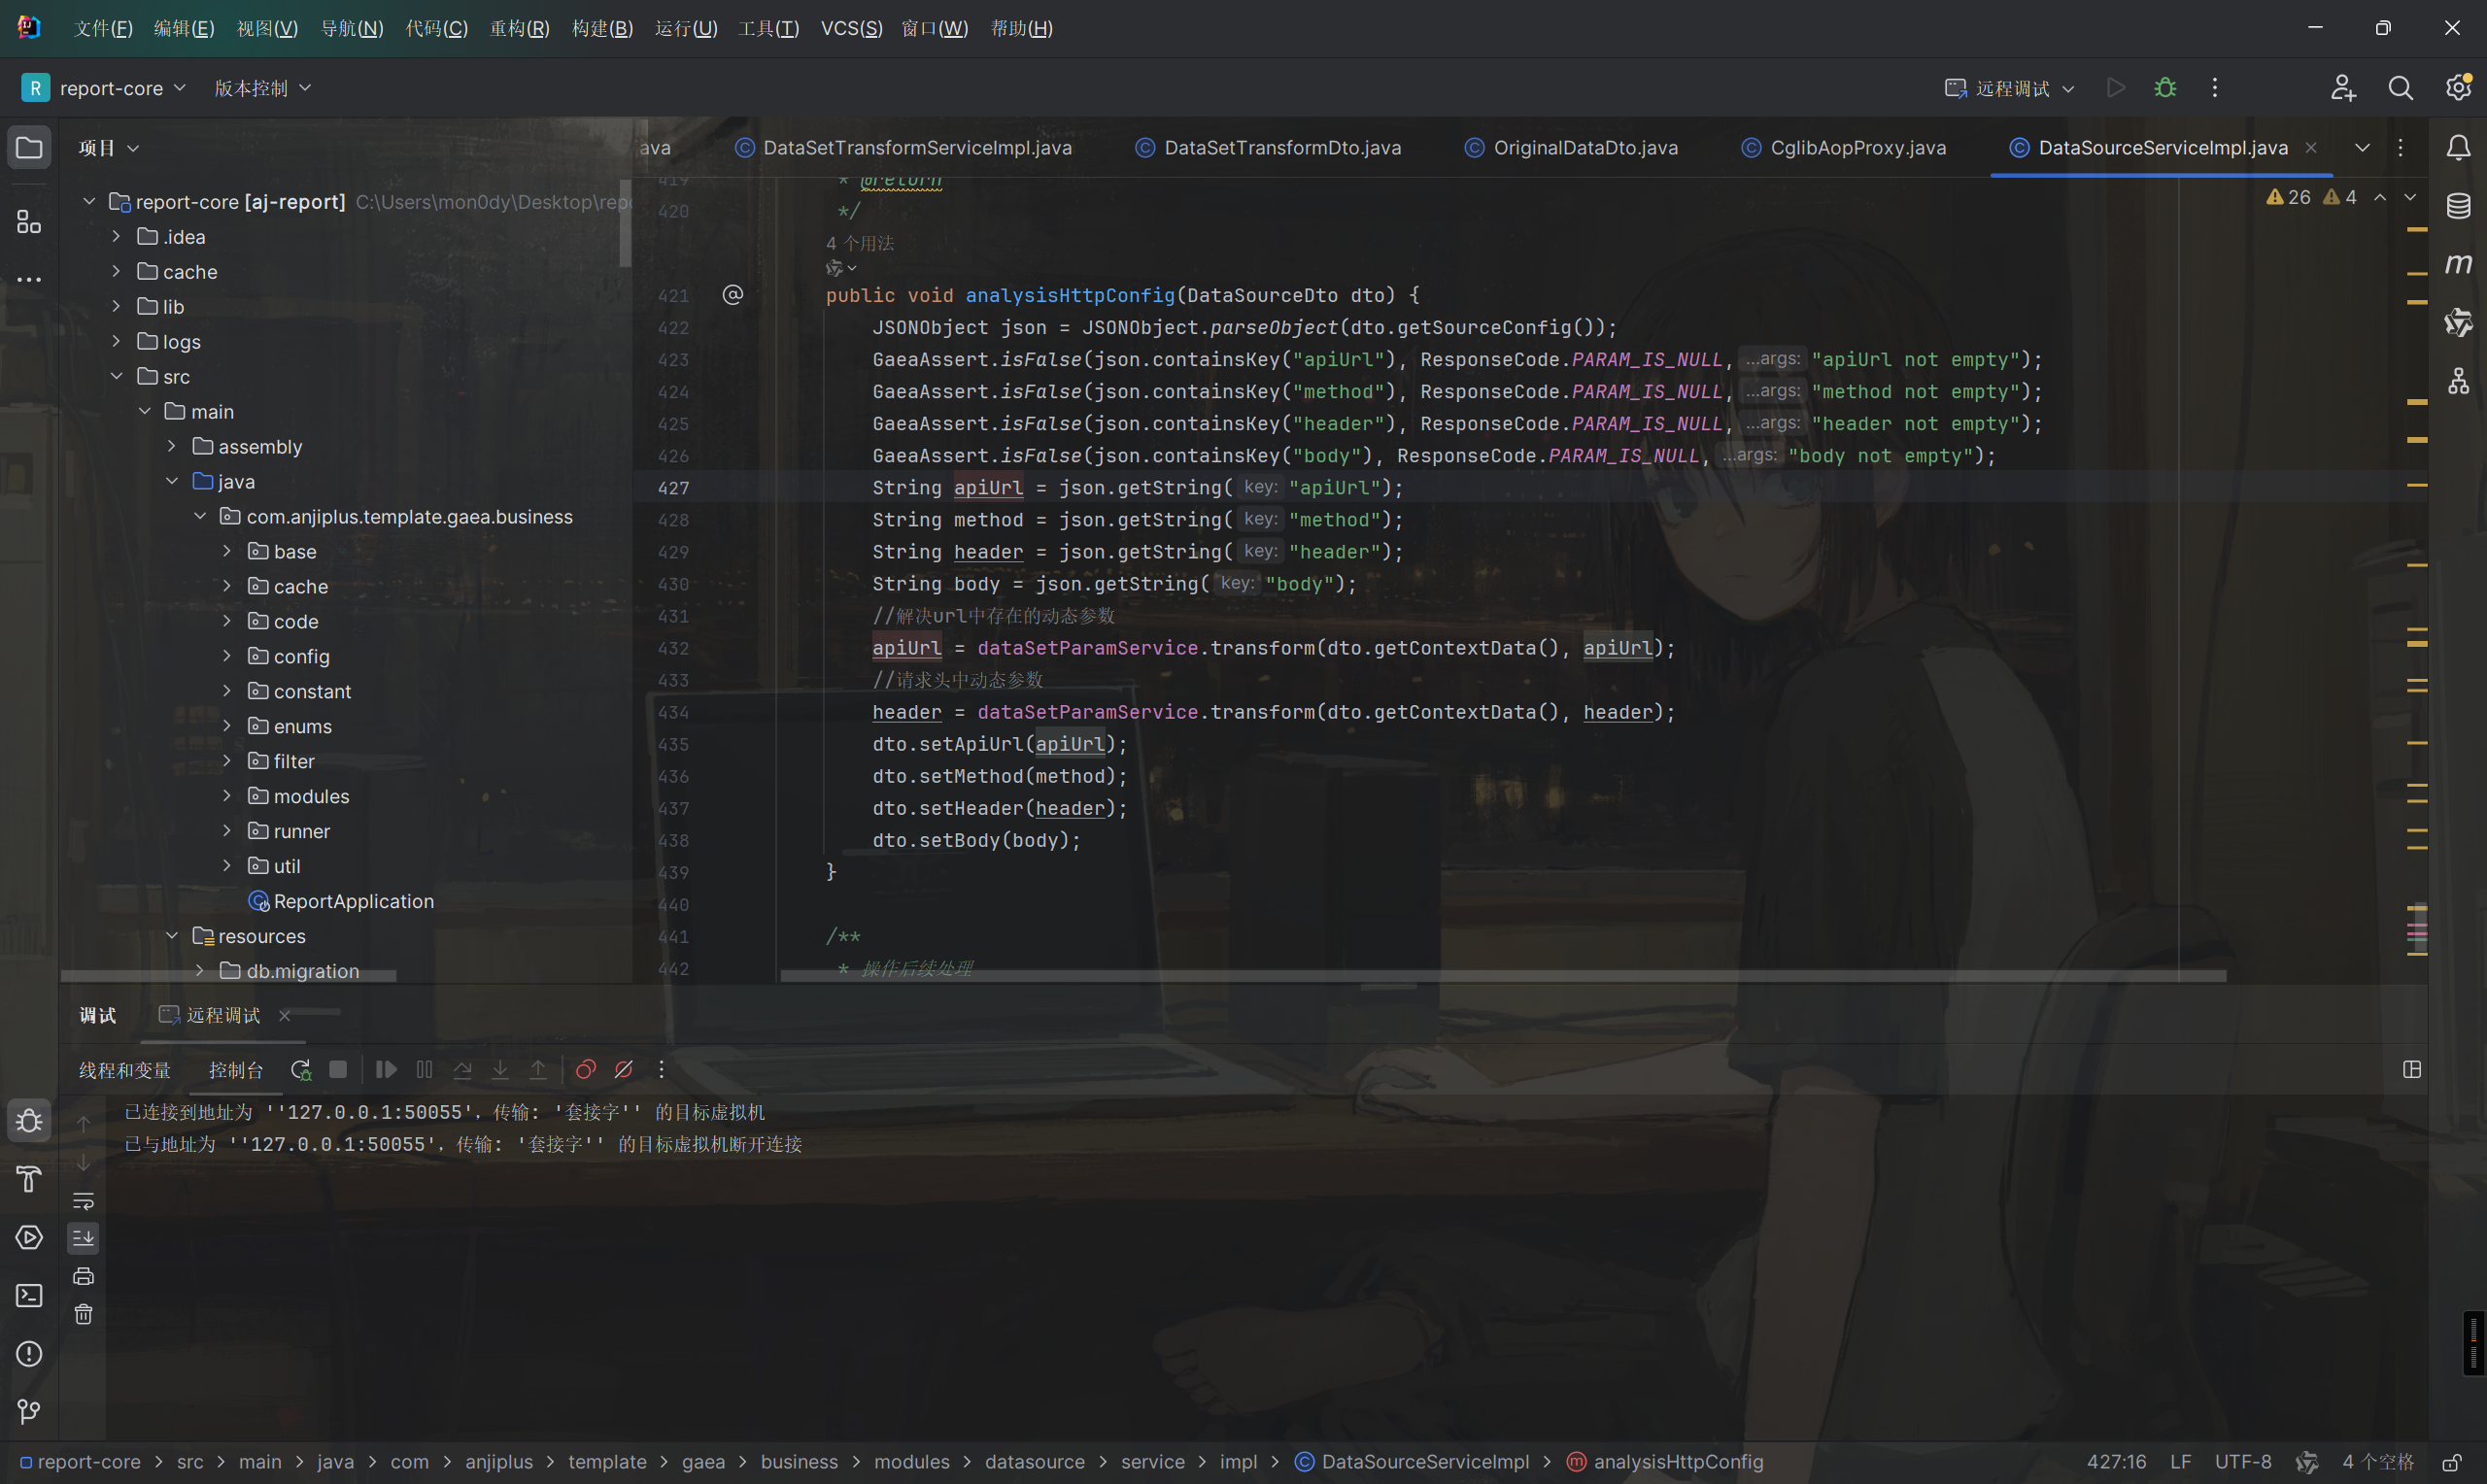2487x1484 pixels.
Task: Show hidden editor tabs dropdown
Action: [2362, 148]
